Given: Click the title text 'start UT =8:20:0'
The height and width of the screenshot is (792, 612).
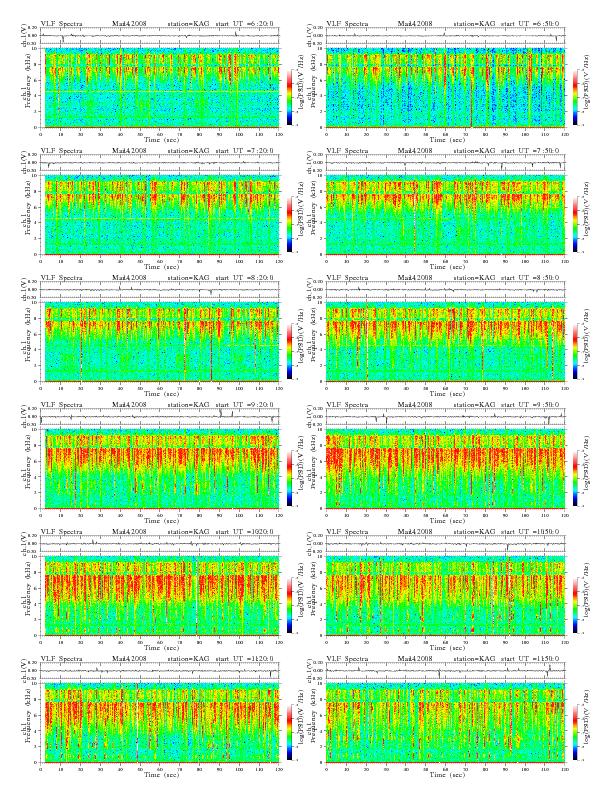Looking at the screenshot, I should click(244, 277).
